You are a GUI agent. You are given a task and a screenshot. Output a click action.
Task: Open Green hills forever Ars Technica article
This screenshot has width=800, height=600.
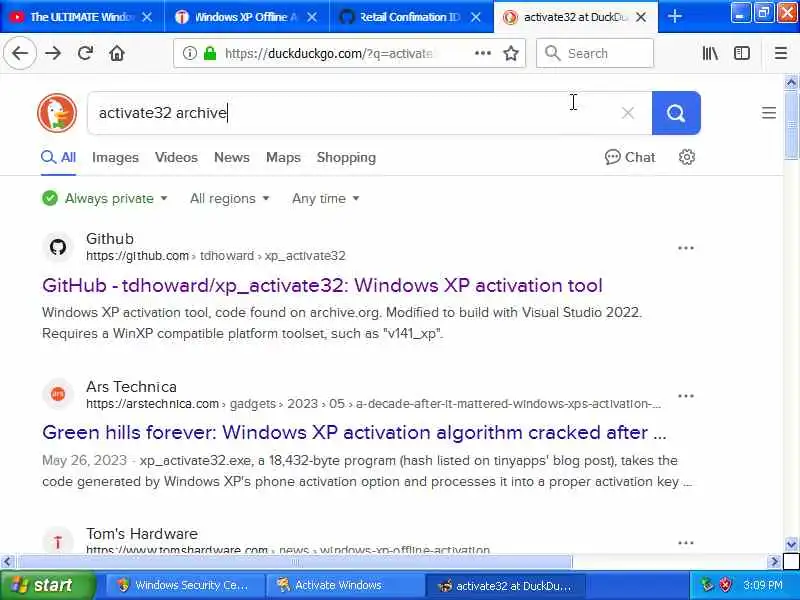354,433
